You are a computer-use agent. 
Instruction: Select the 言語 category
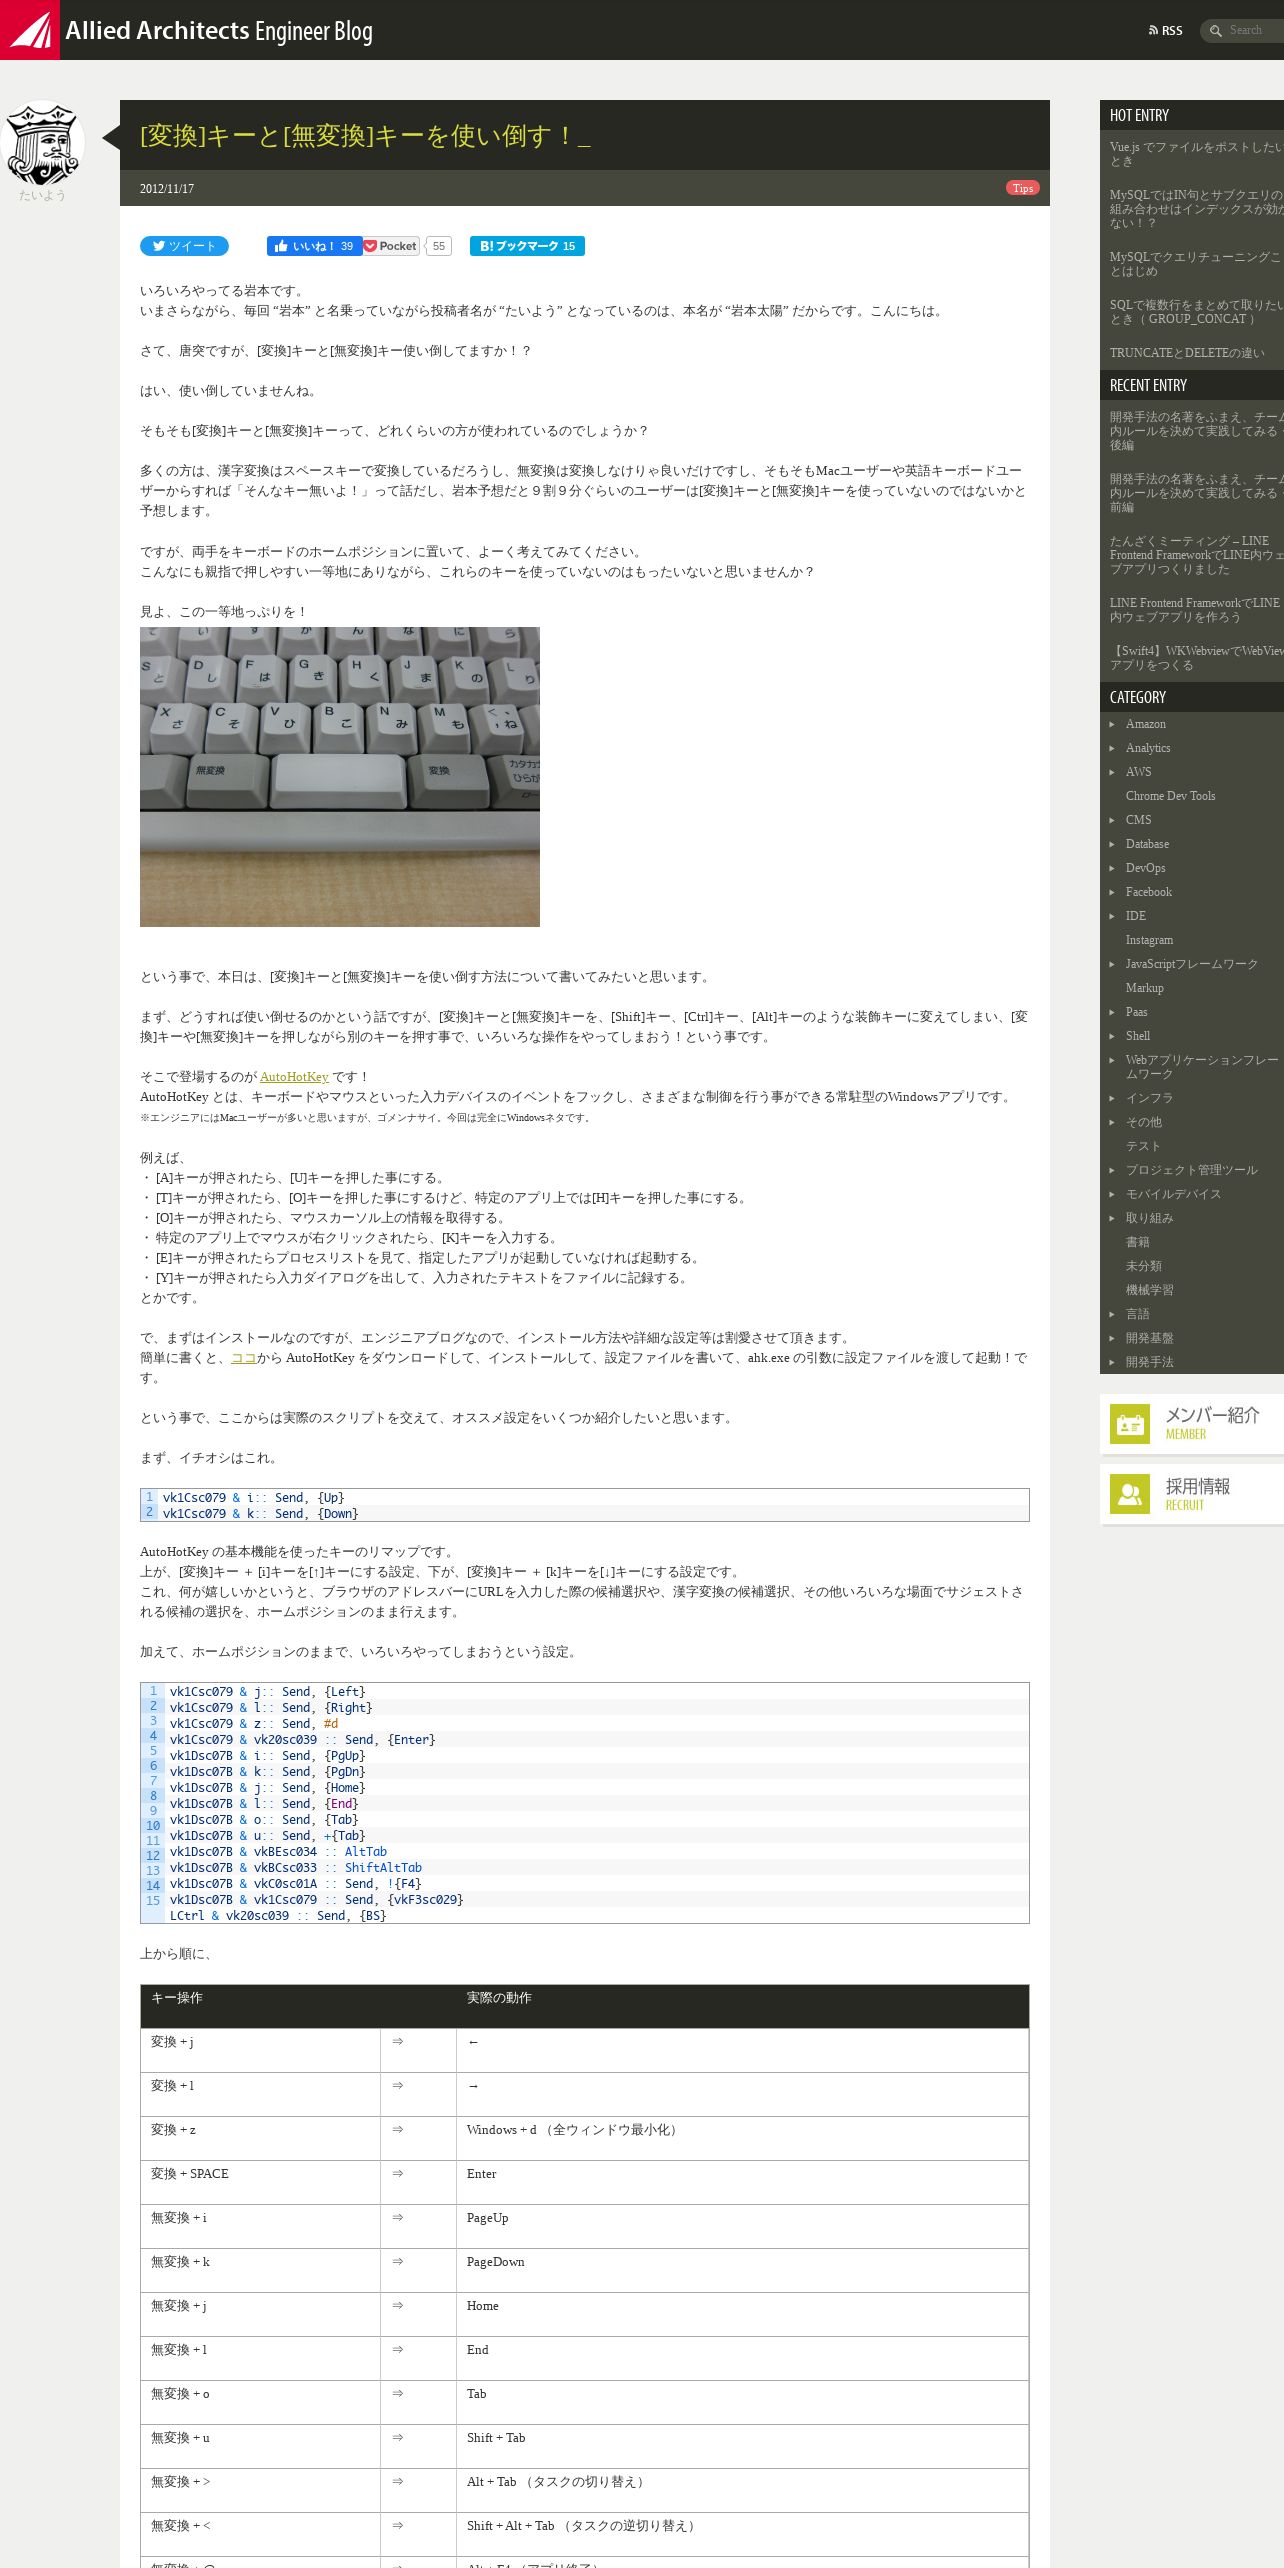[x=1138, y=1314]
